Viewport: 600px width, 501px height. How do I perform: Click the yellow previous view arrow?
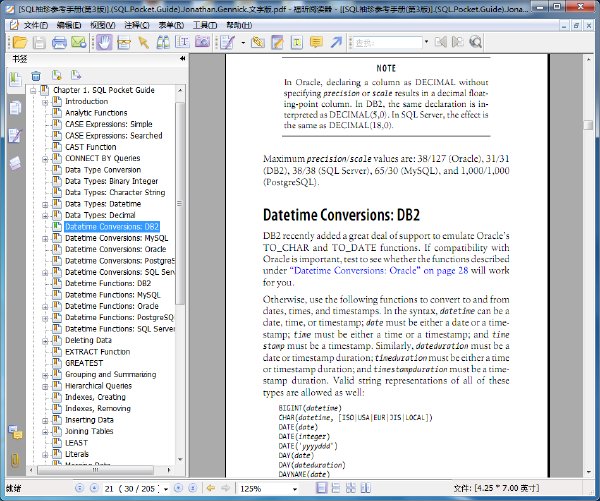click(x=210, y=488)
